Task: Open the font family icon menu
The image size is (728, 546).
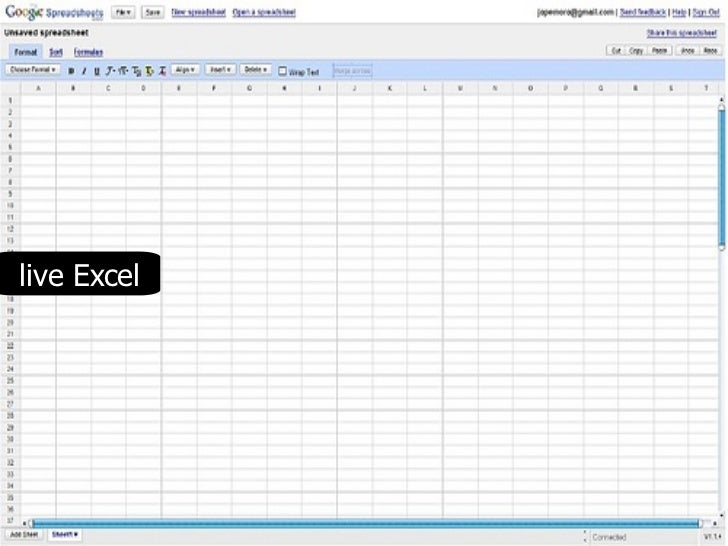Action: click(x=110, y=71)
